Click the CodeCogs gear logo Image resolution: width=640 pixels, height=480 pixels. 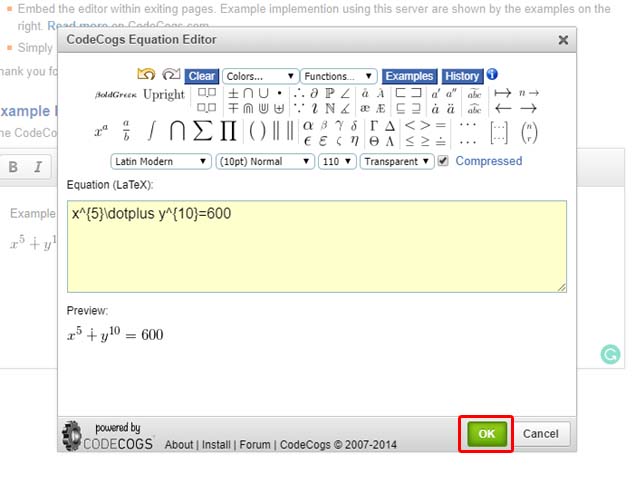[72, 436]
